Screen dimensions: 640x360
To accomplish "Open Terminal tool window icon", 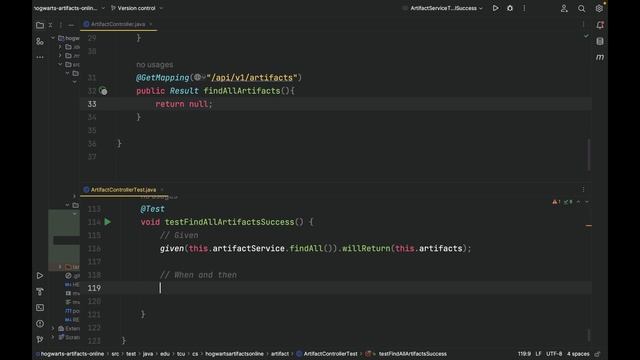I will point(40,307).
